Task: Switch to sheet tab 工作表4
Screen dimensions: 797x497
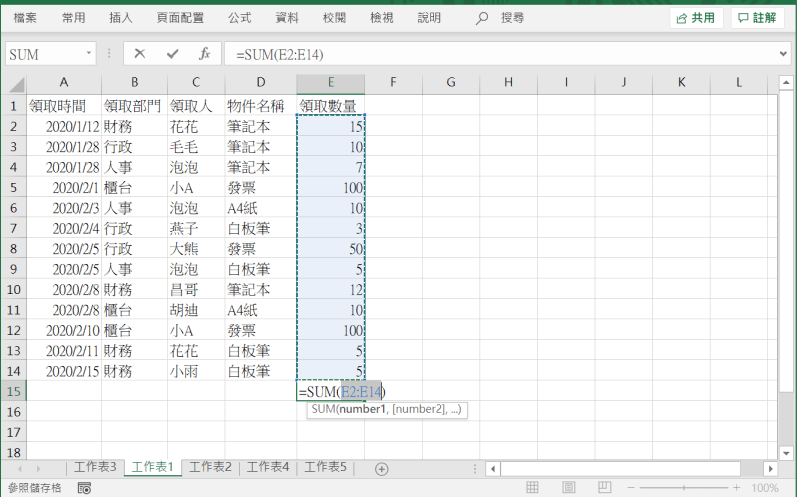Action: (x=267, y=467)
